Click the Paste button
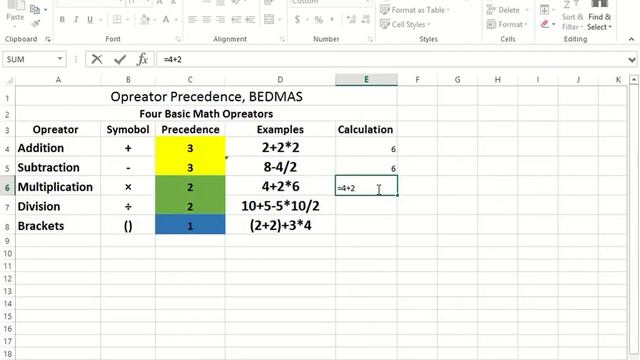Screen dimensions: 640x360 [15, 14]
